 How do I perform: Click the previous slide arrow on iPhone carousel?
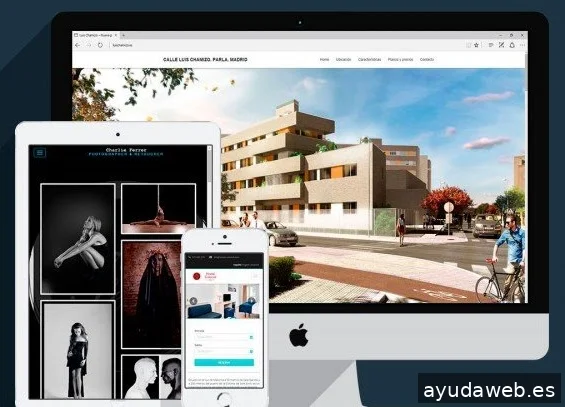[193, 301]
